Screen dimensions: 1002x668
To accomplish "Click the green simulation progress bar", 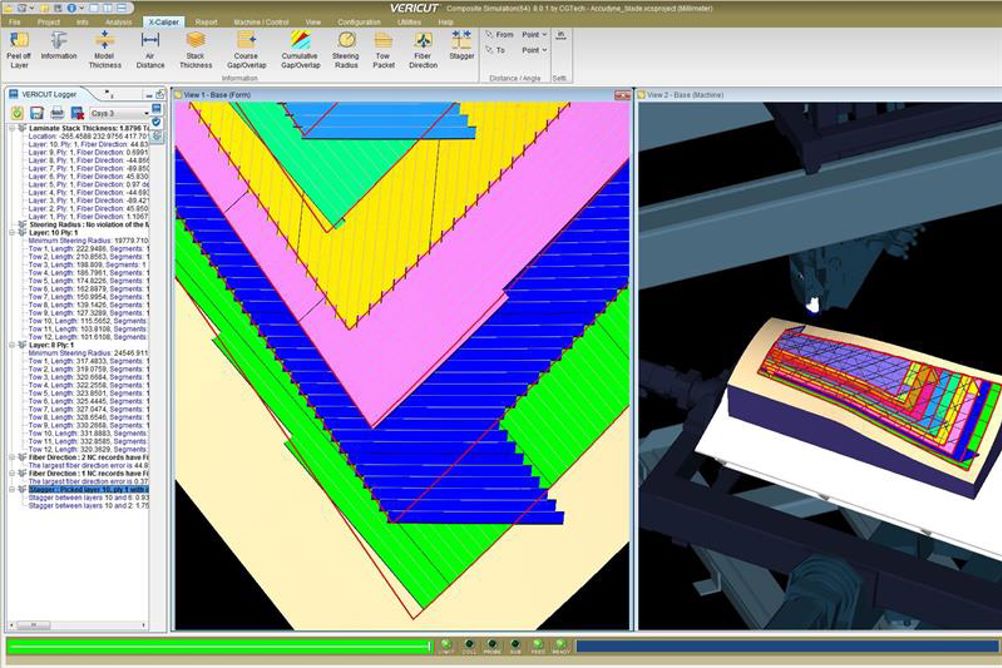I will (220, 646).
